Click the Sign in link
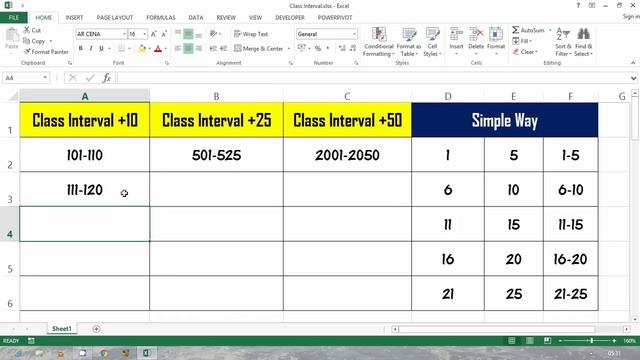This screenshot has width=640, height=360. click(x=631, y=16)
